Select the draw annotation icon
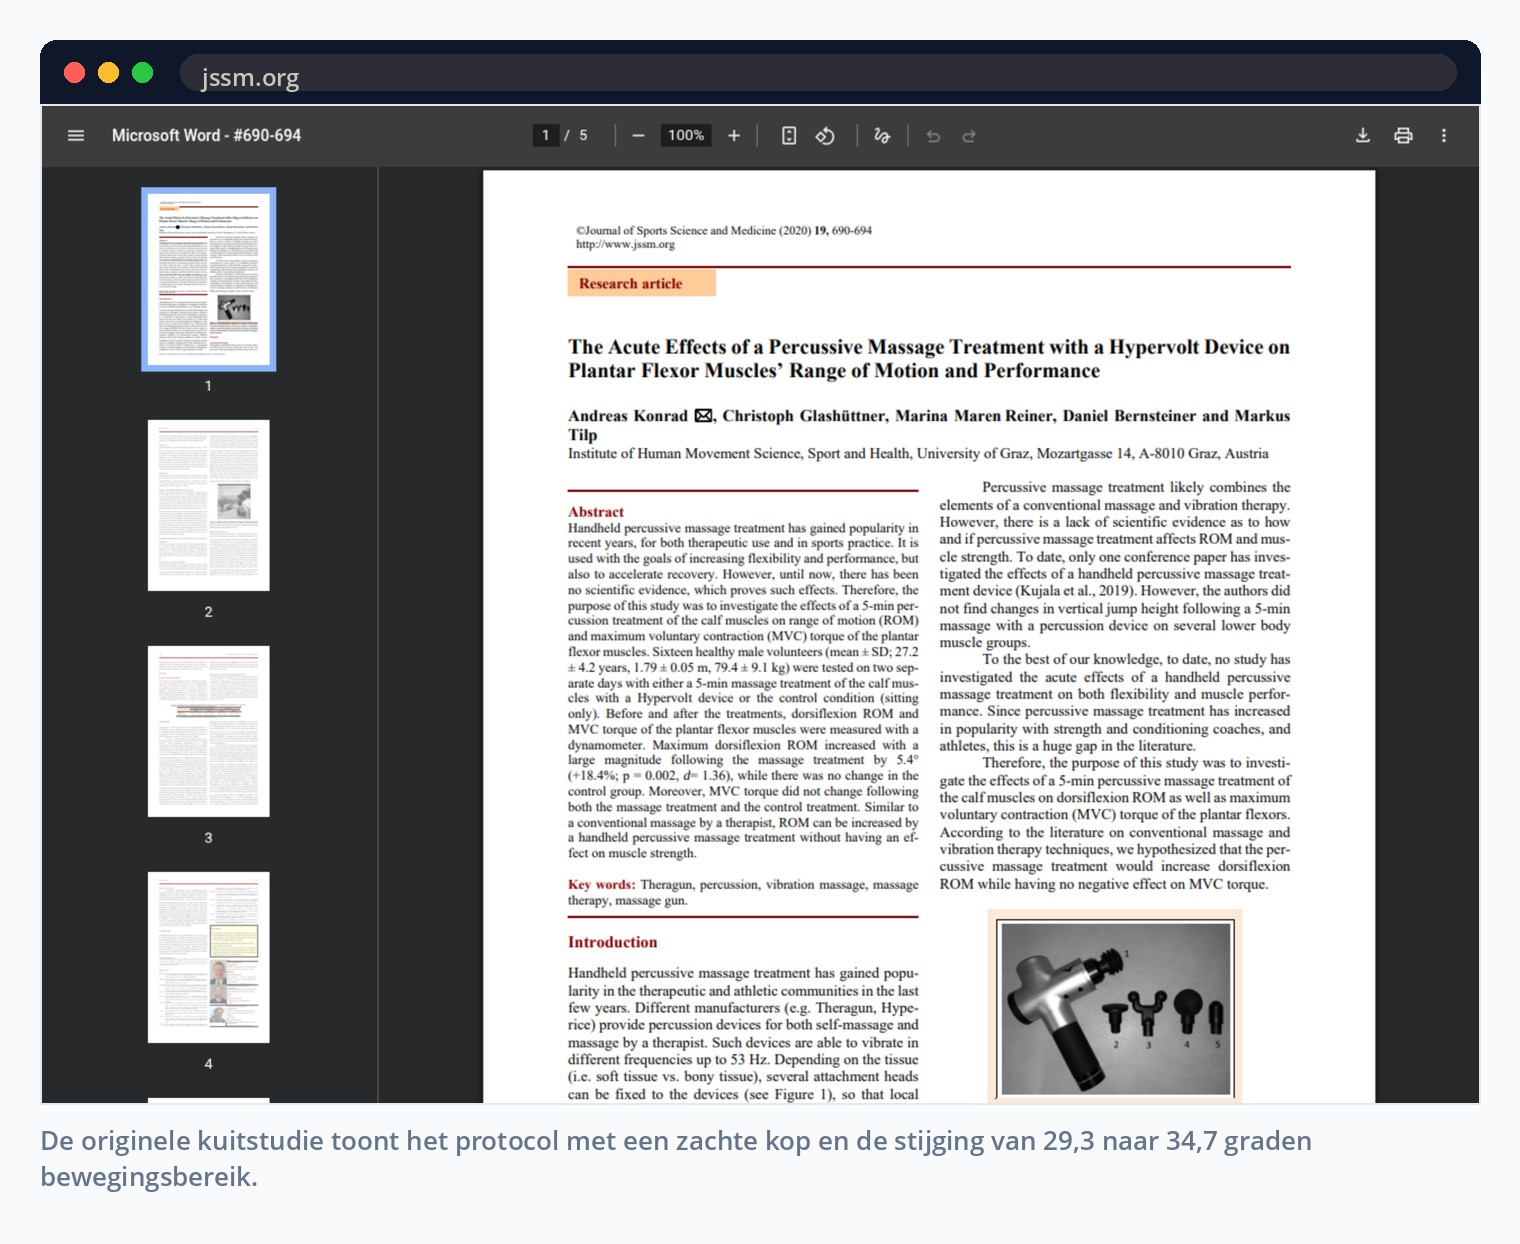 click(882, 135)
